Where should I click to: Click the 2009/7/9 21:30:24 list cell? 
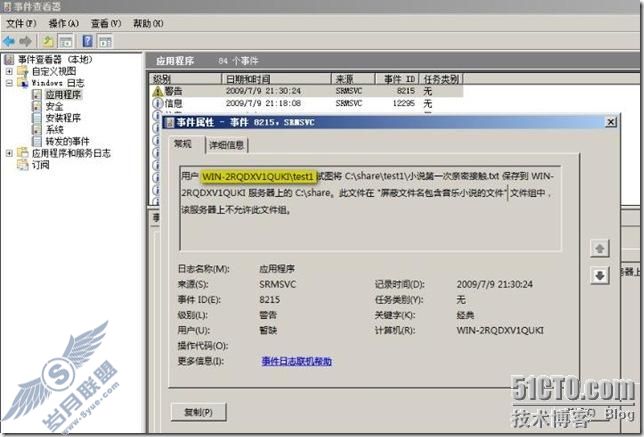(263, 91)
